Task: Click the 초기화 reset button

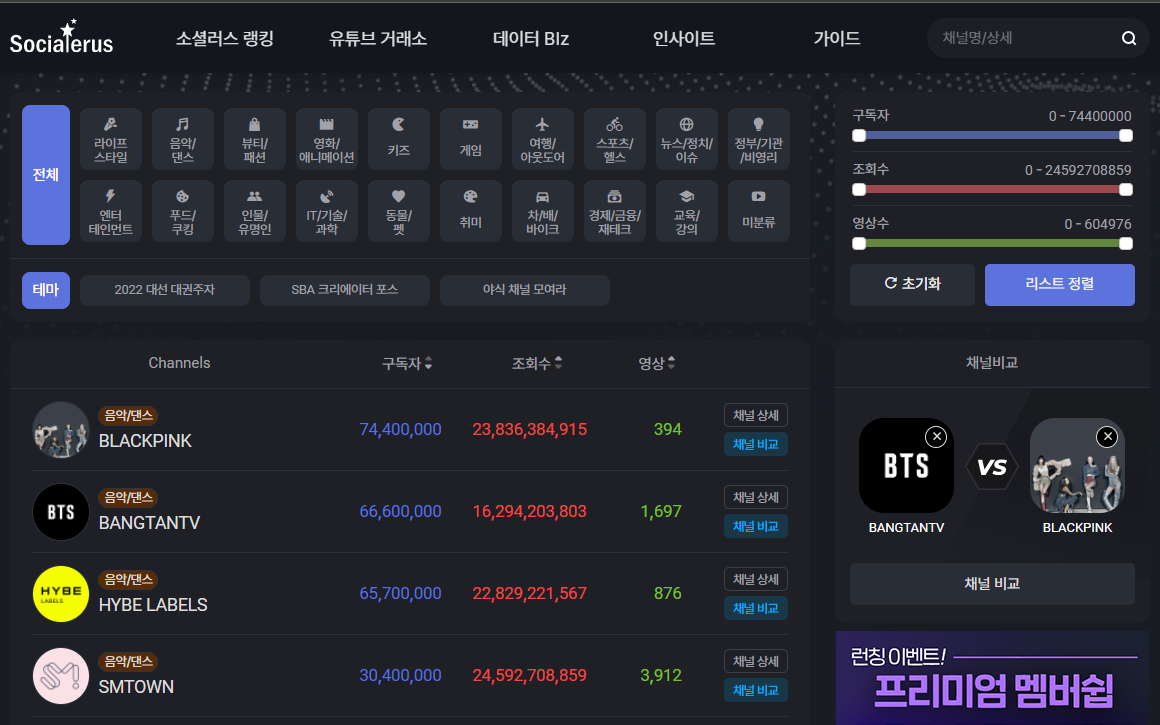Action: pyautogui.click(x=912, y=285)
